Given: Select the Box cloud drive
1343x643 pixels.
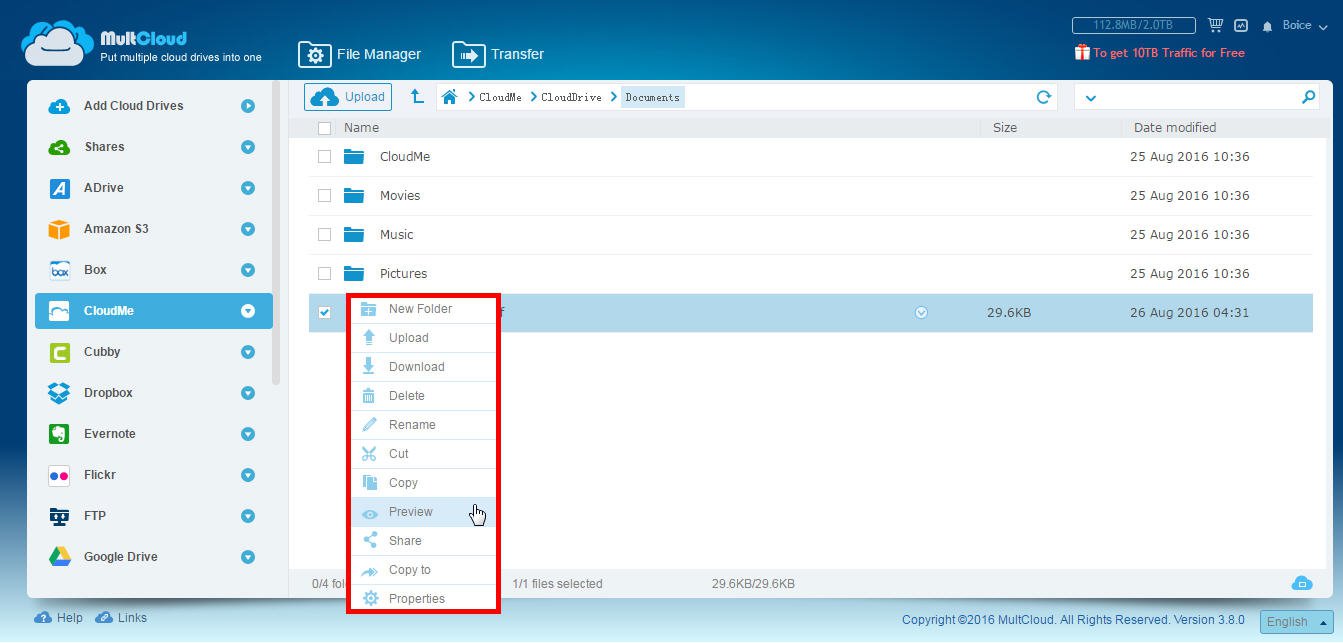Looking at the screenshot, I should [95, 270].
